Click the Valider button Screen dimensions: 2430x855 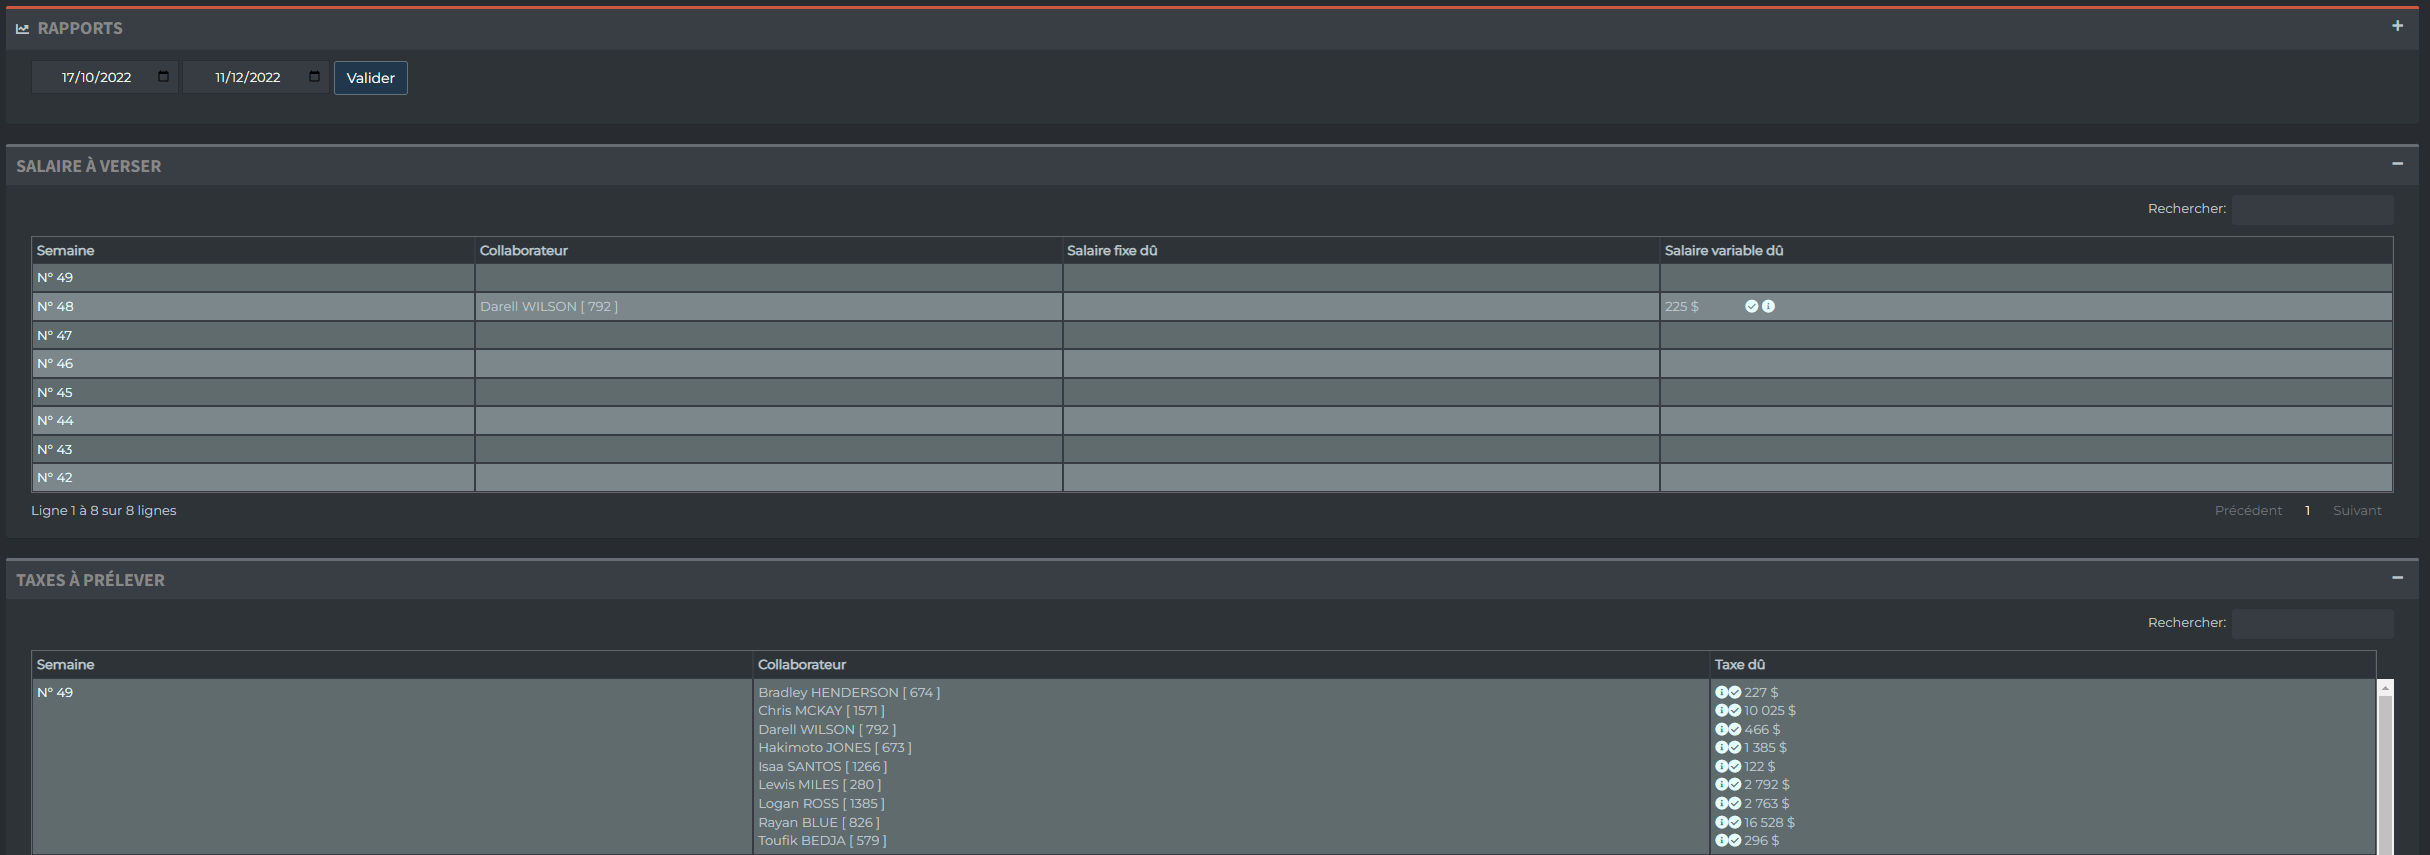371,78
